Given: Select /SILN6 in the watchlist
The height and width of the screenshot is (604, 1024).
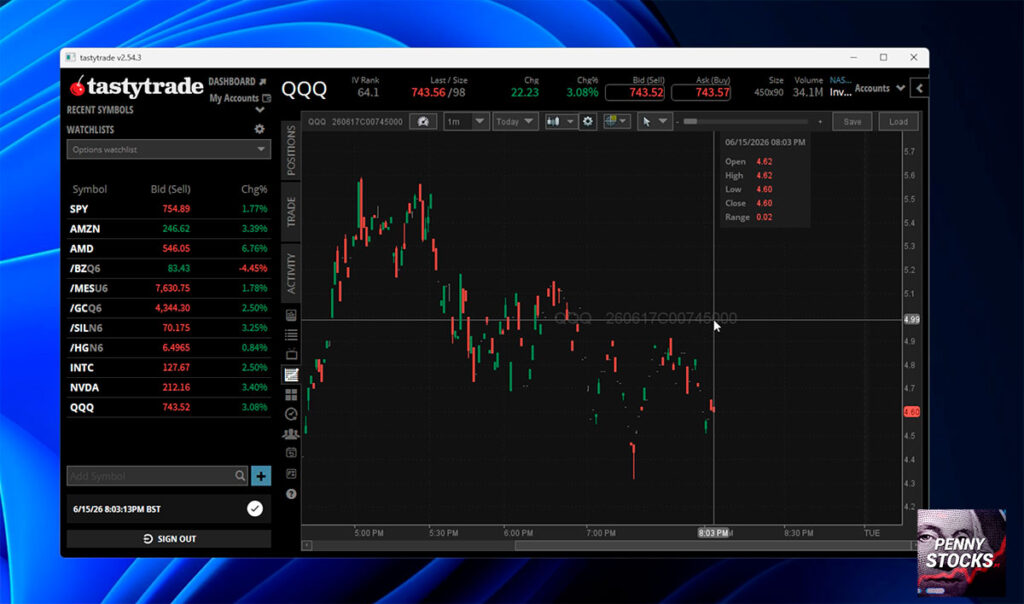Looking at the screenshot, I should pos(168,328).
